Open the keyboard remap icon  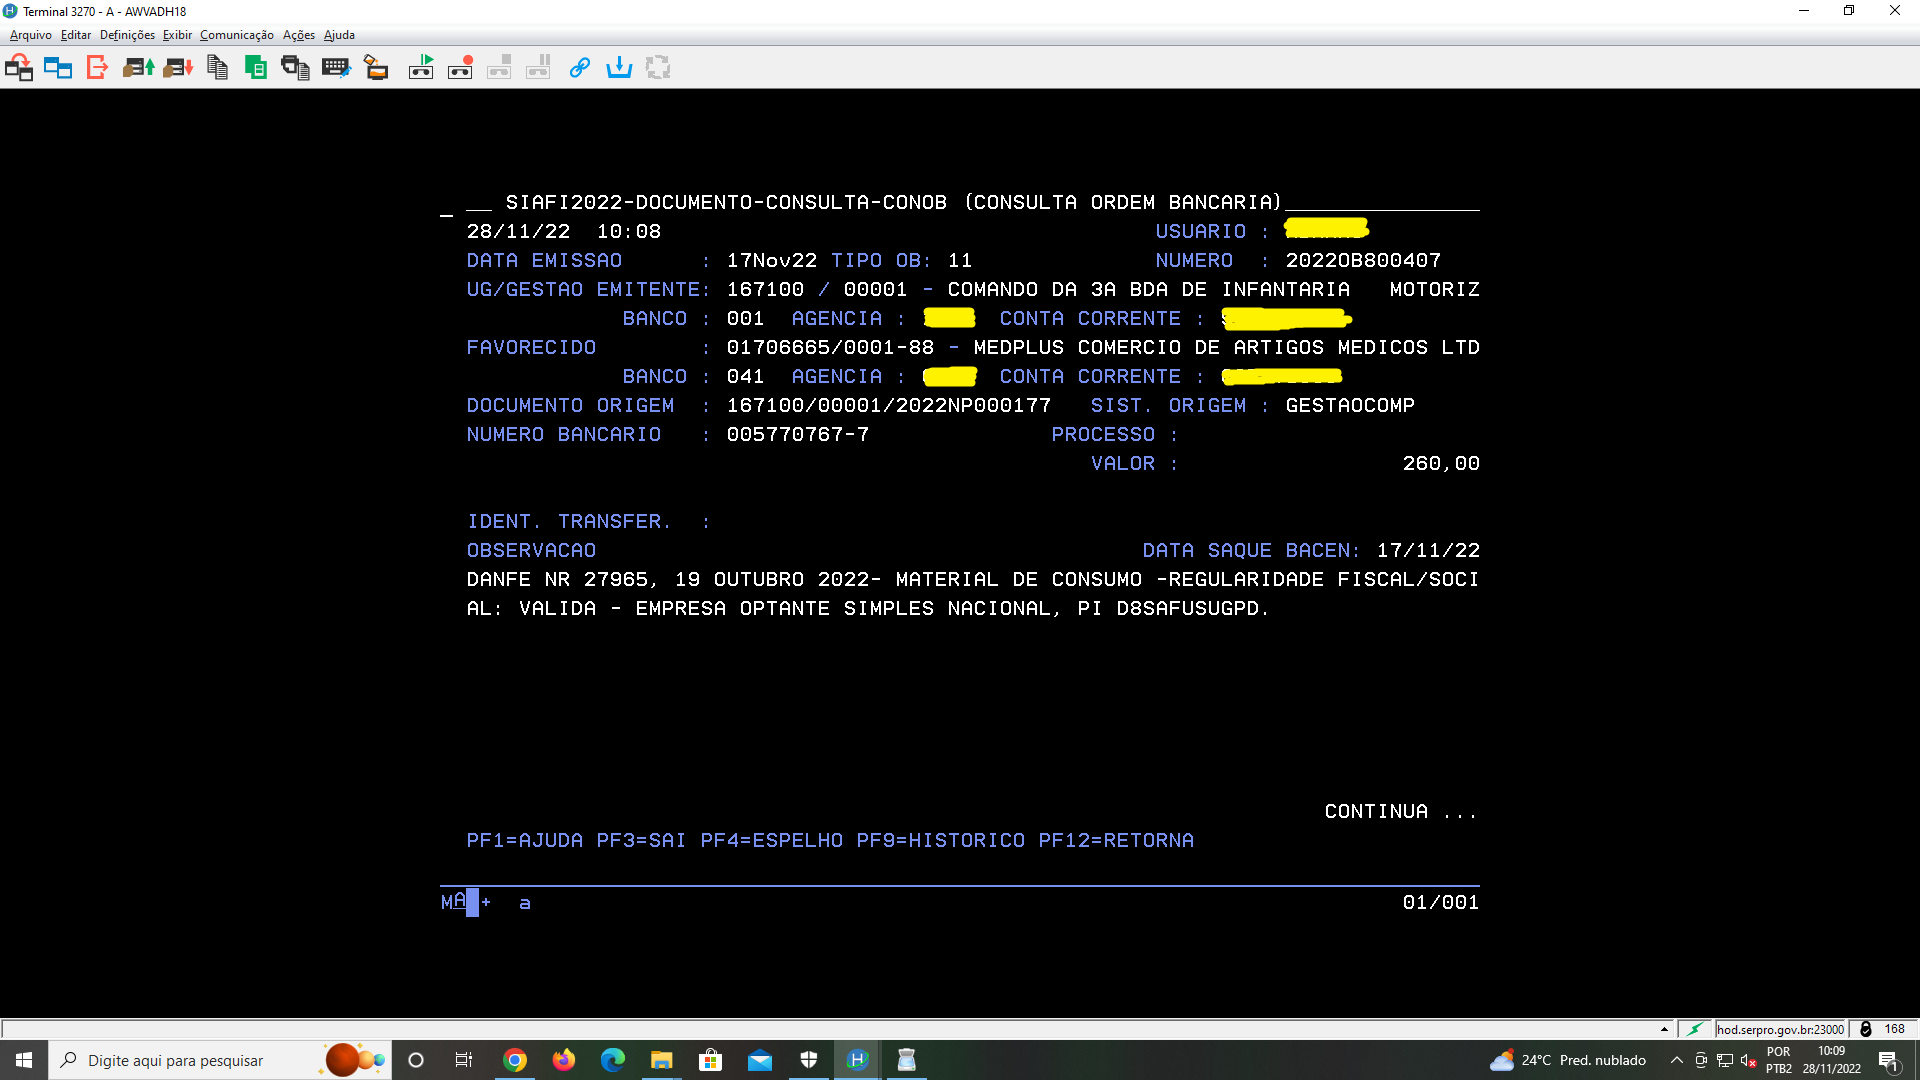(x=336, y=68)
